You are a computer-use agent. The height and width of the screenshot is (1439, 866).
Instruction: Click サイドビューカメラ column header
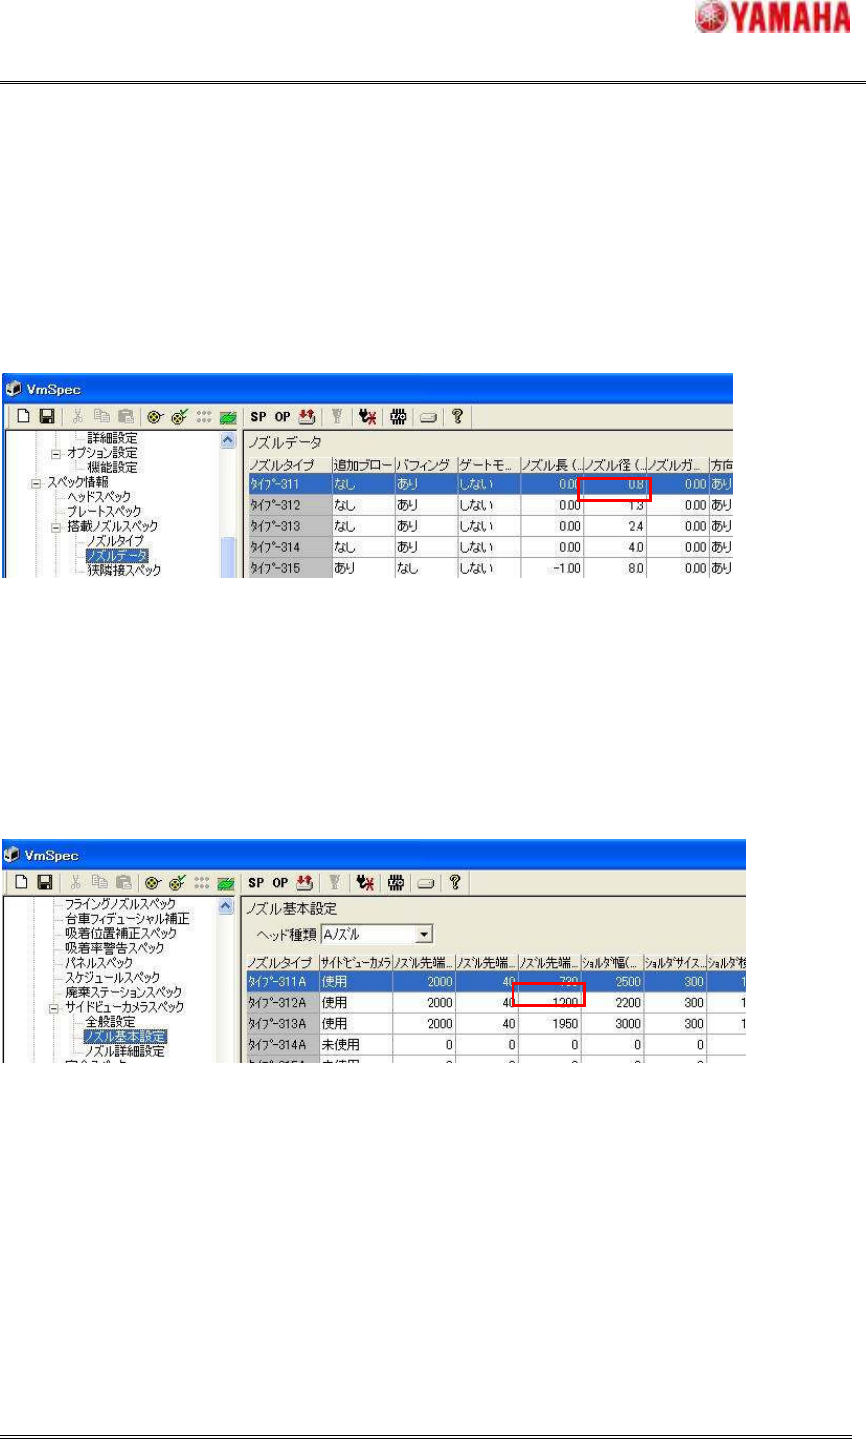coord(356,963)
